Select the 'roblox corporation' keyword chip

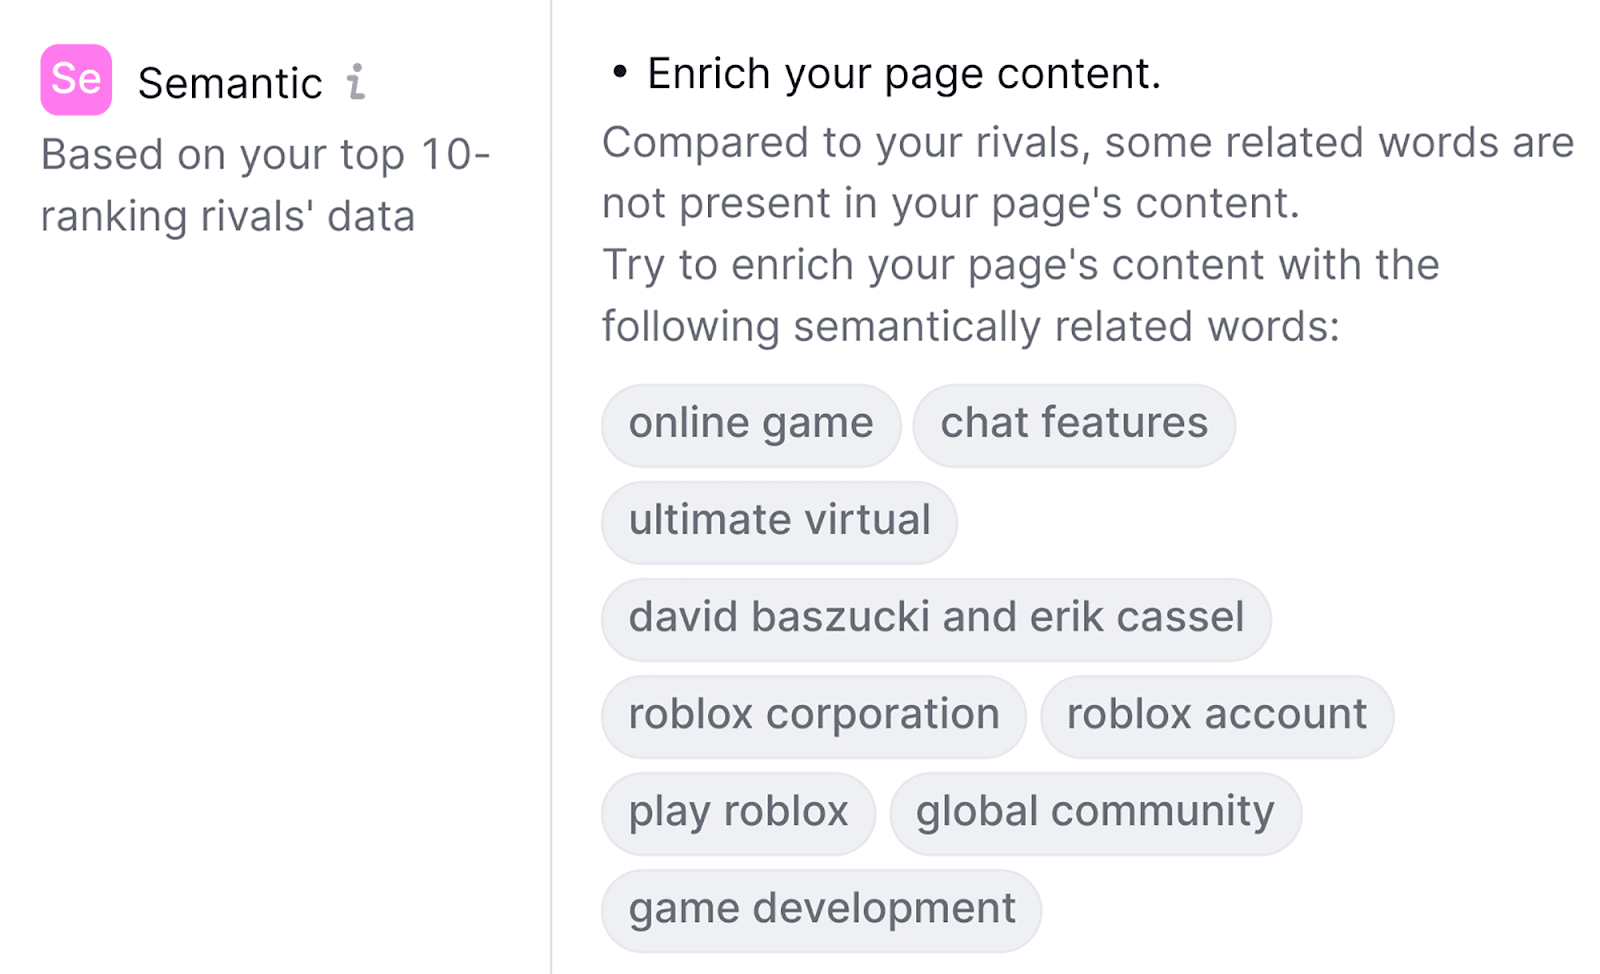(813, 715)
